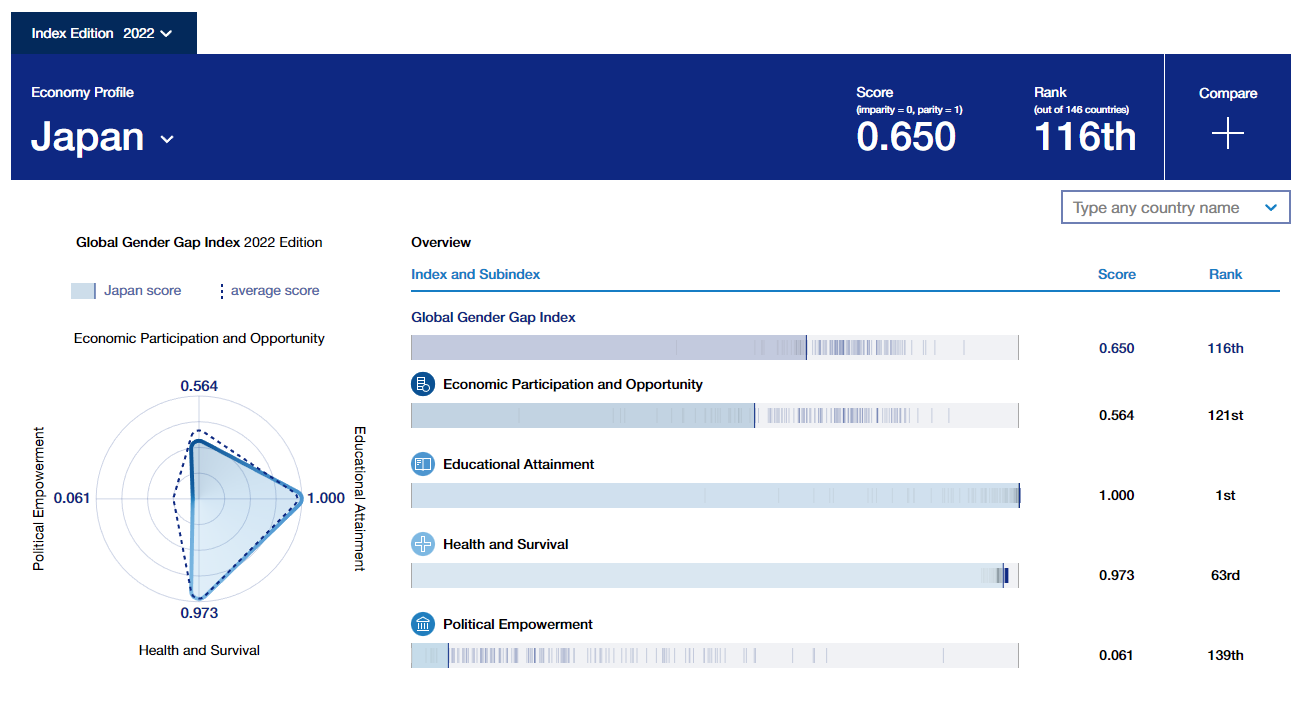Click the average score legend entry
Screen dimensions: 1303x721
tap(269, 291)
